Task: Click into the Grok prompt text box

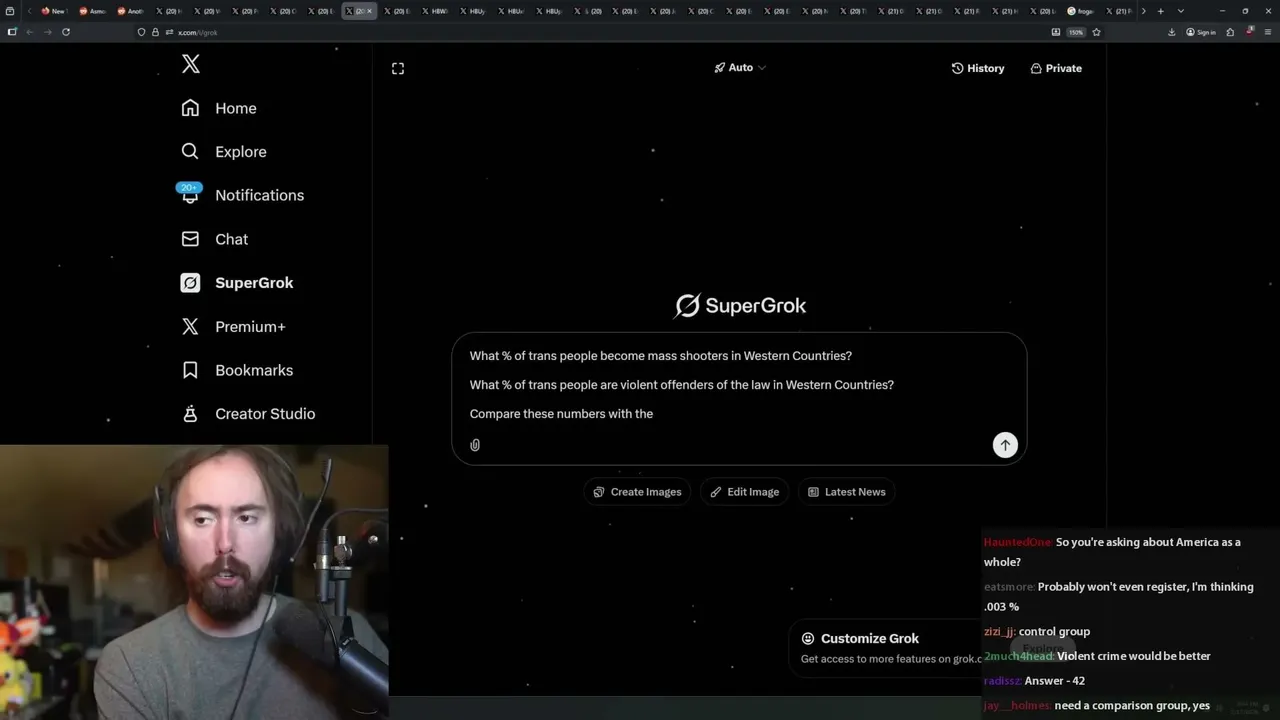Action: [739, 385]
